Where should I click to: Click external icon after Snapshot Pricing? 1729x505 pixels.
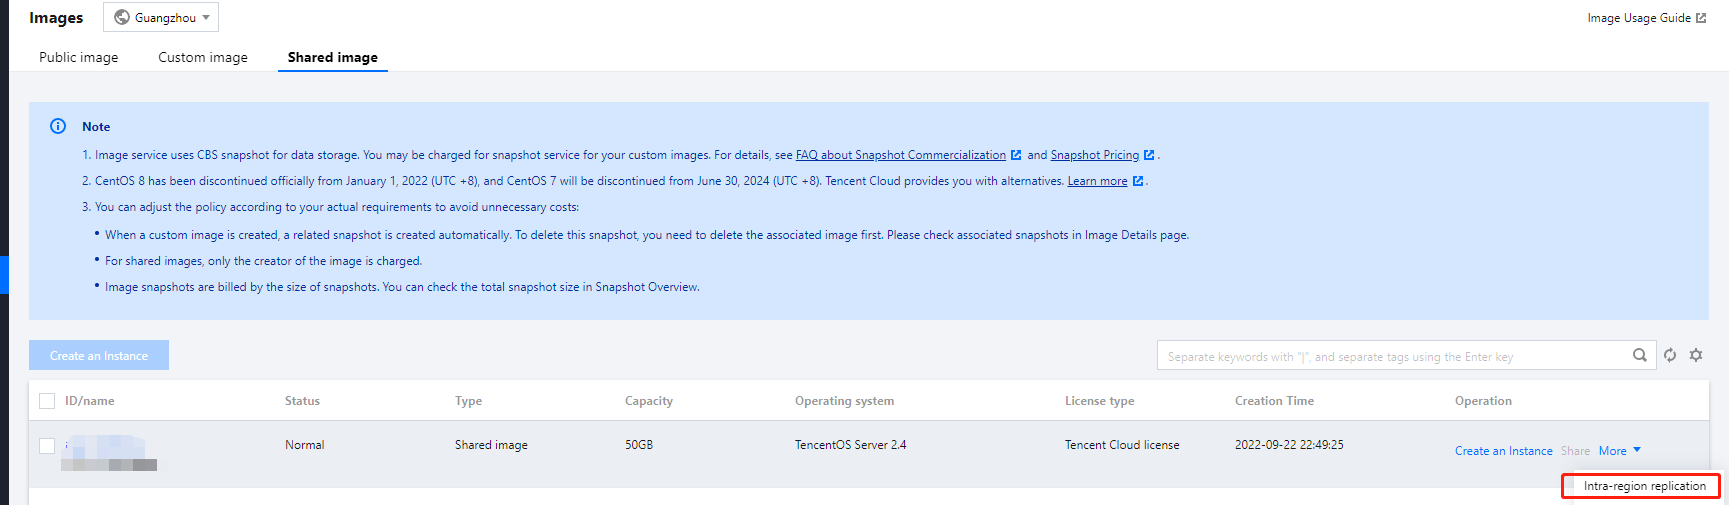[x=1149, y=155]
